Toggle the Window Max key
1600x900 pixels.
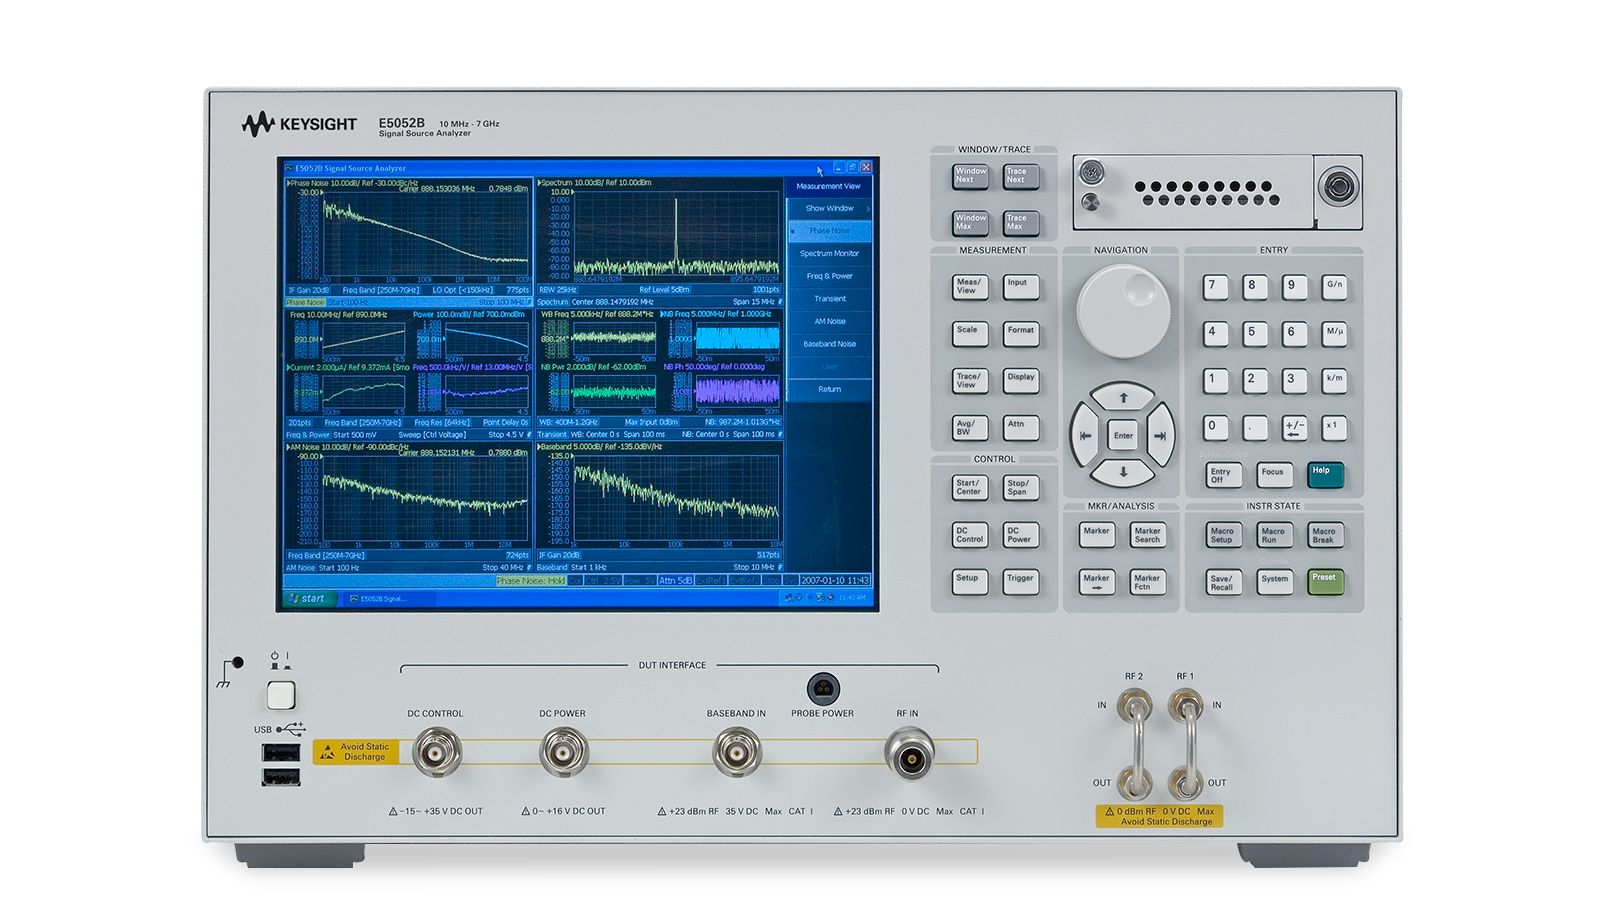click(970, 222)
